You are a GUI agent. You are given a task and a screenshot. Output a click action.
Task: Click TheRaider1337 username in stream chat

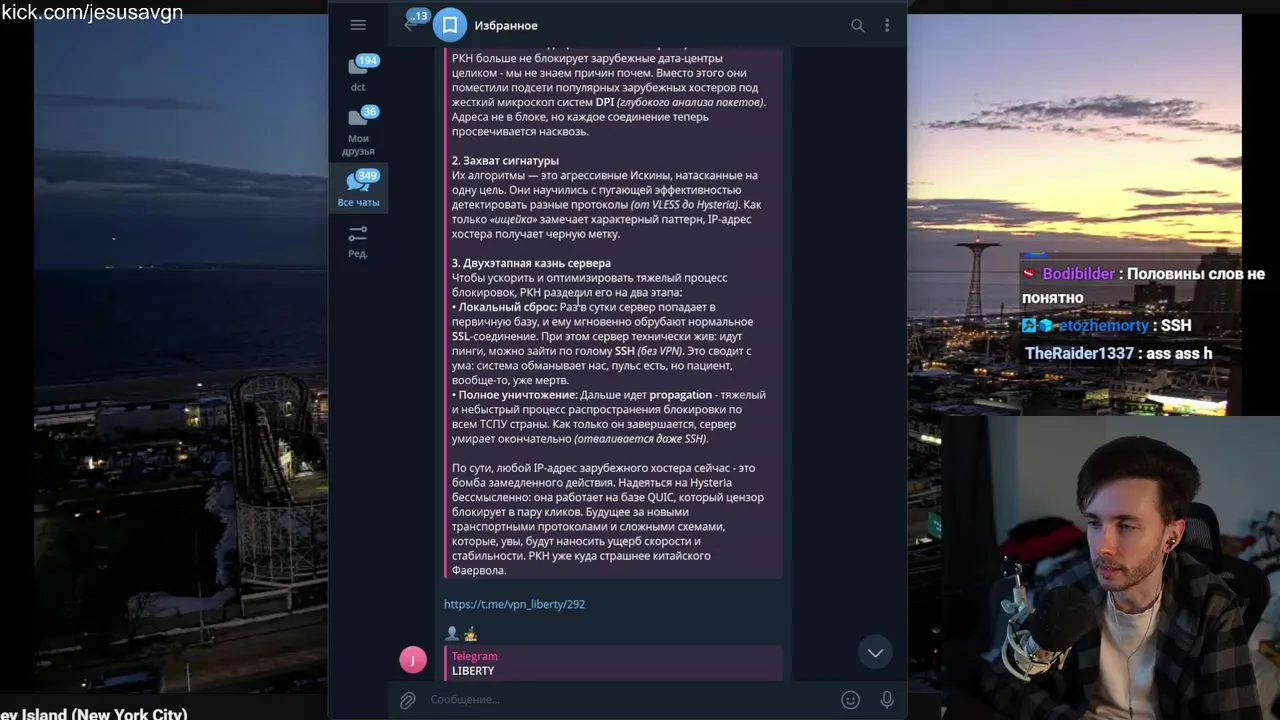point(1079,353)
